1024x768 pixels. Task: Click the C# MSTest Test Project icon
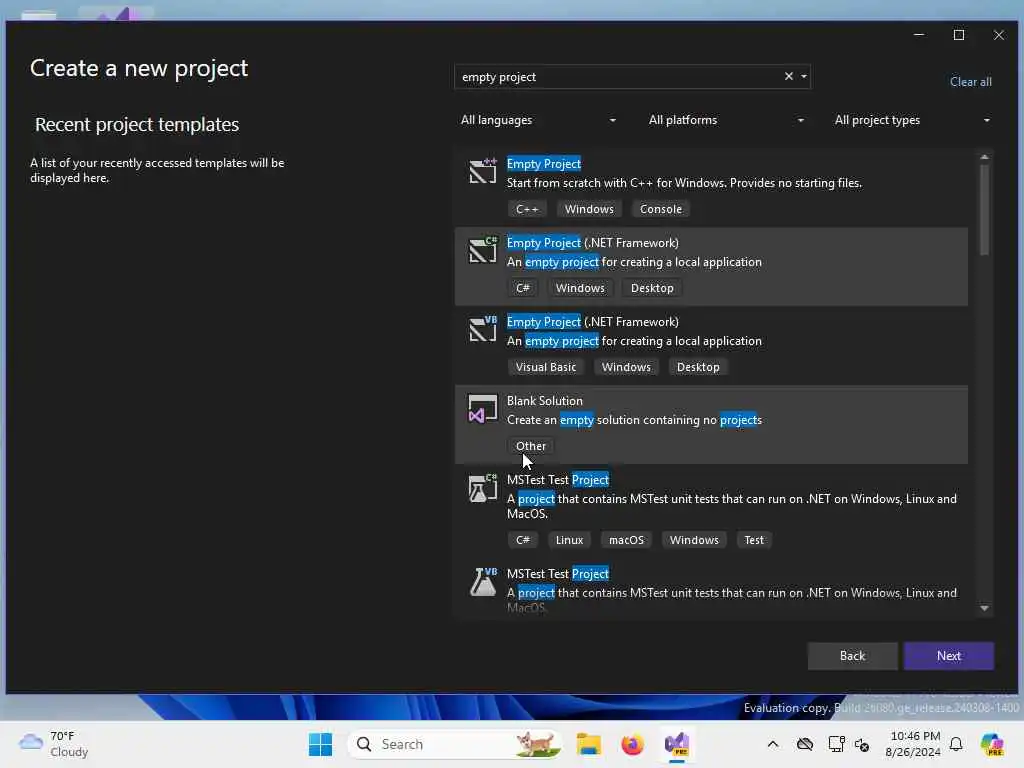[483, 488]
